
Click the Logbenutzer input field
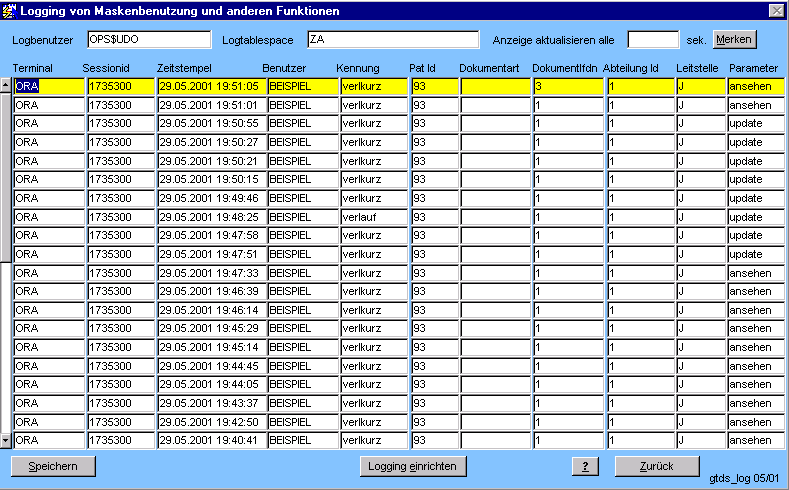click(x=148, y=40)
